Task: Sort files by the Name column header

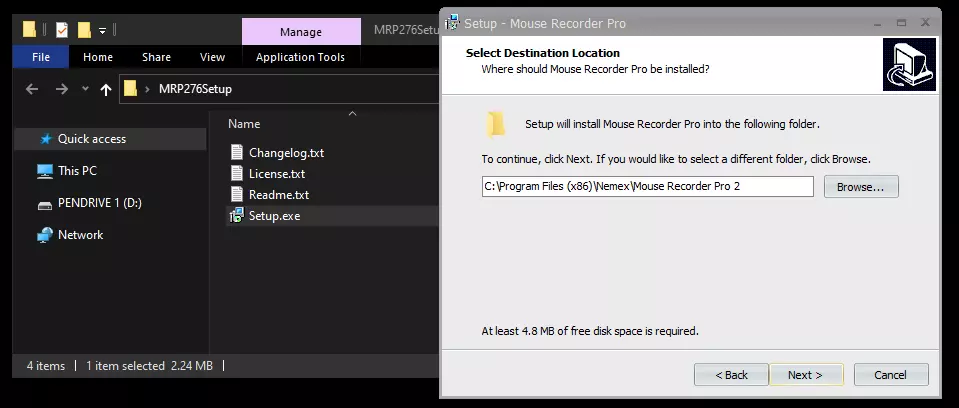Action: click(244, 124)
